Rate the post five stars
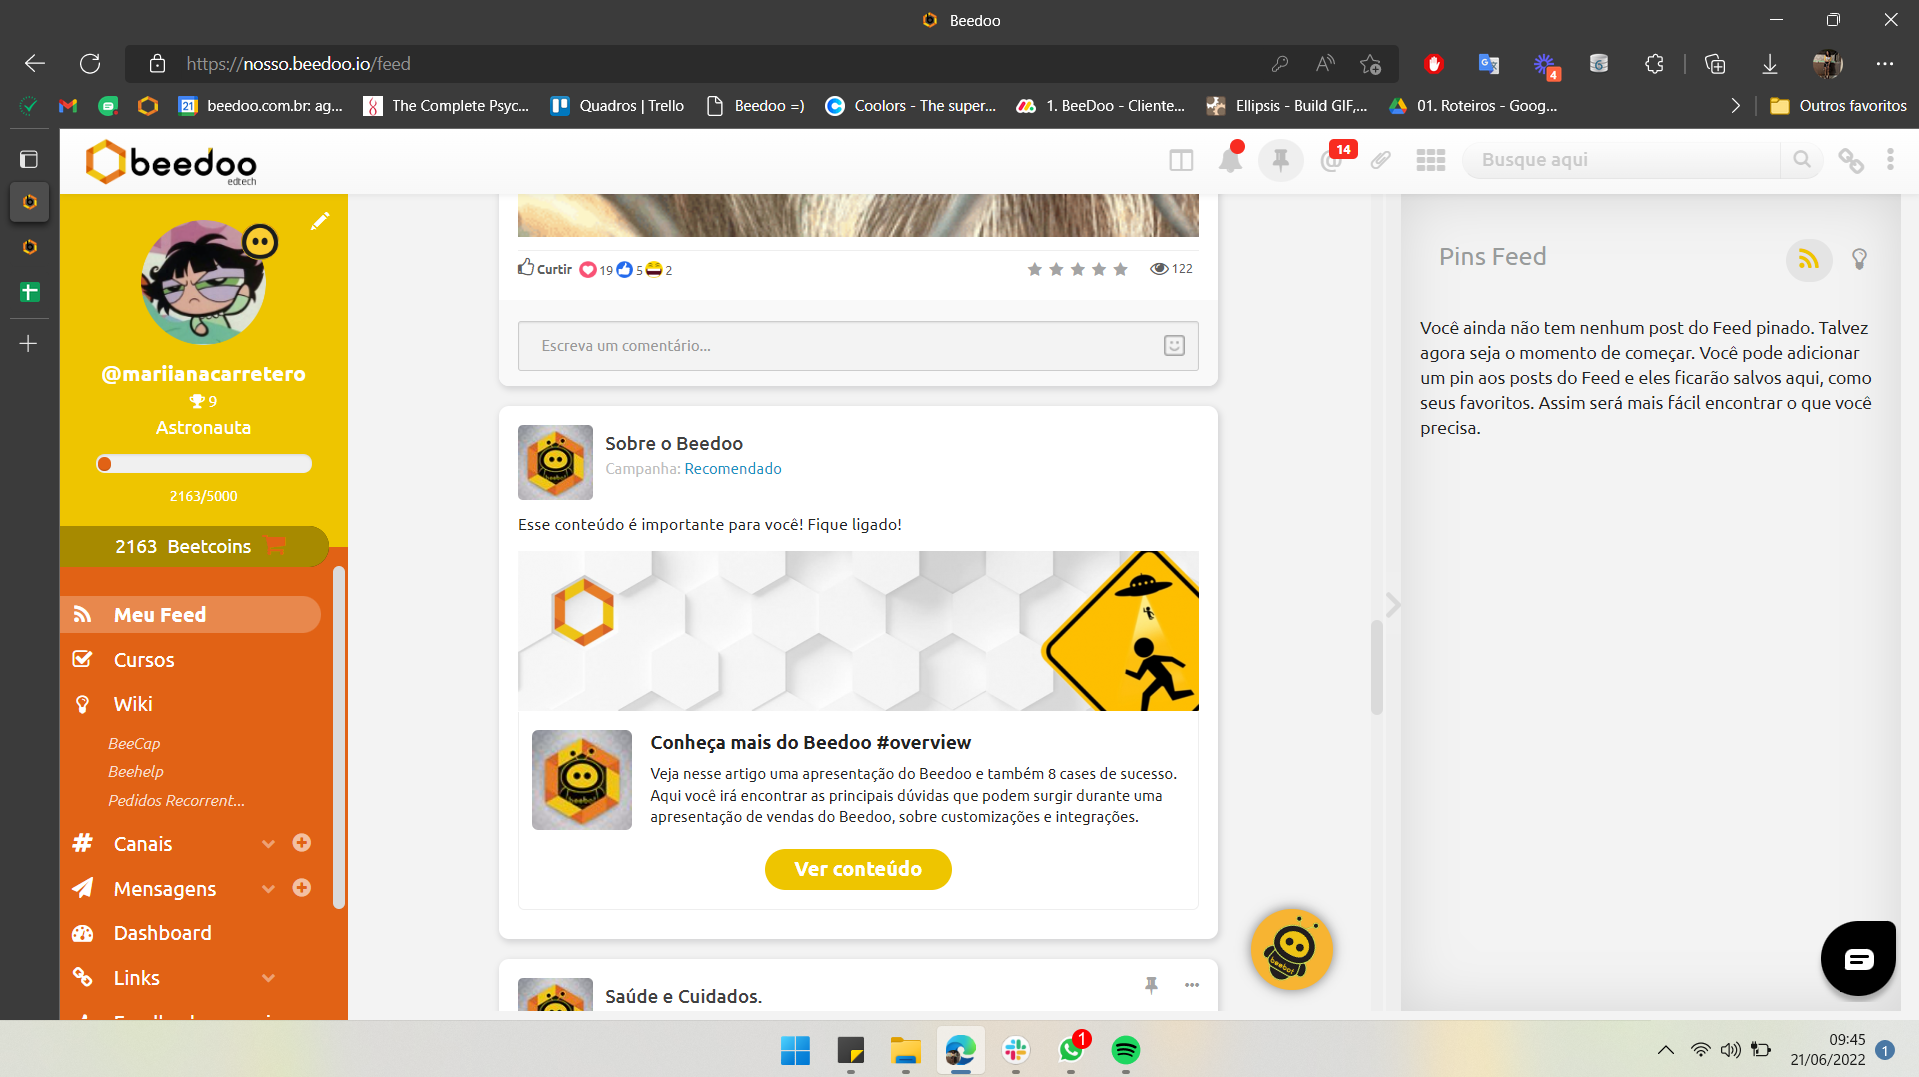 click(1120, 268)
